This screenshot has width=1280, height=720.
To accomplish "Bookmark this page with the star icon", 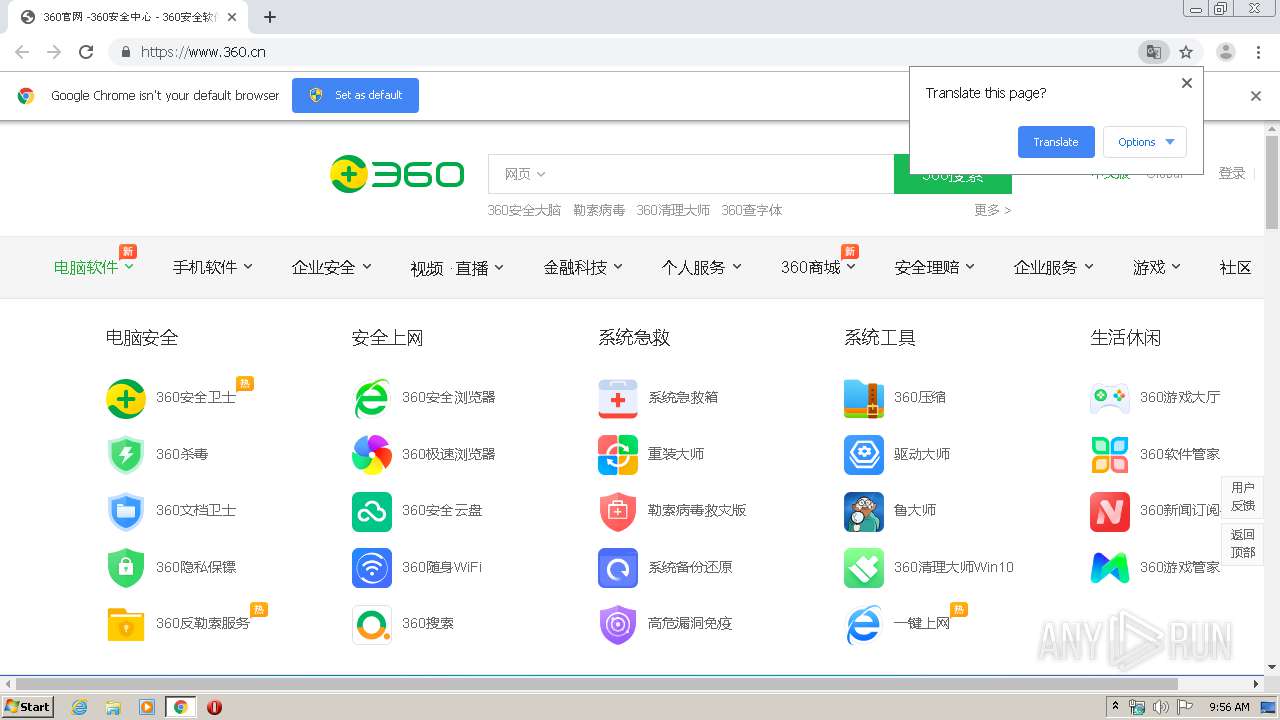I will pos(1186,52).
